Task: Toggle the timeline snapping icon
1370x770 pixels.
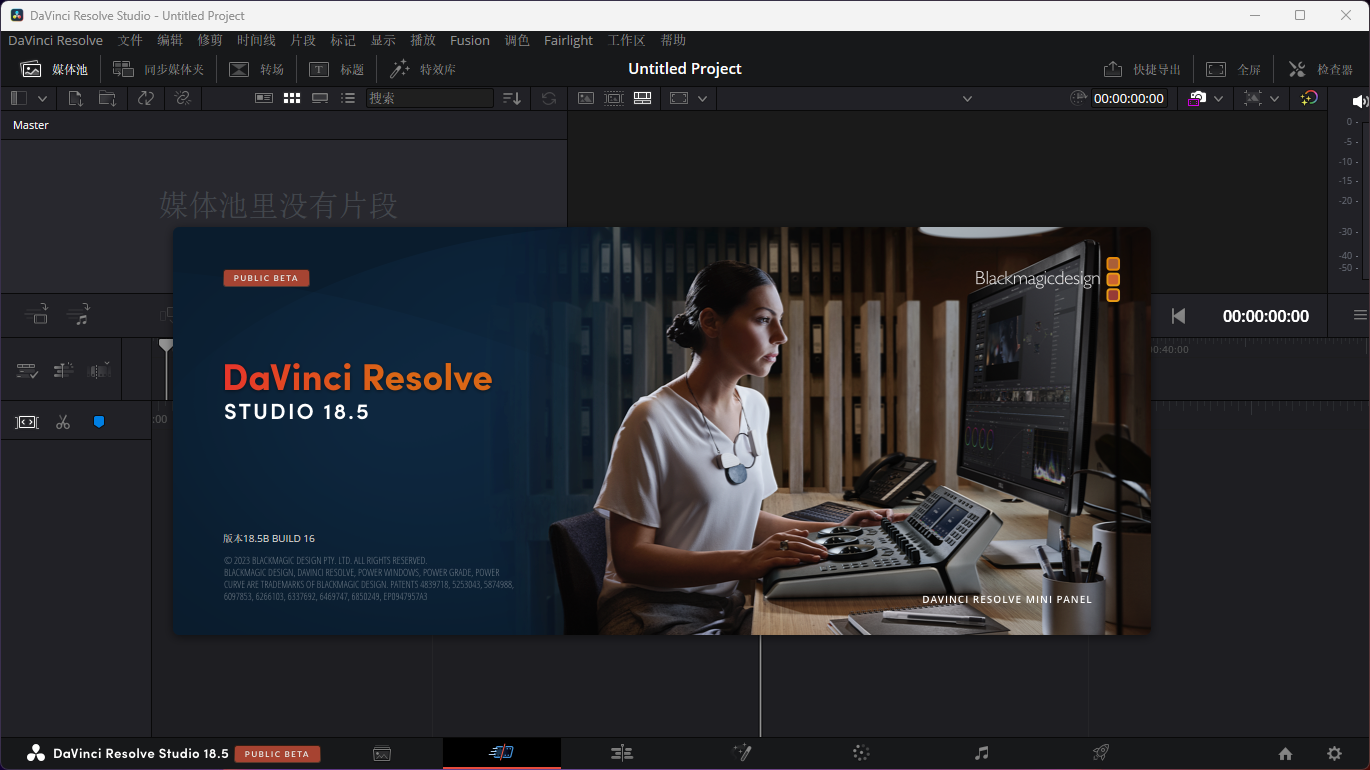Action: point(63,371)
